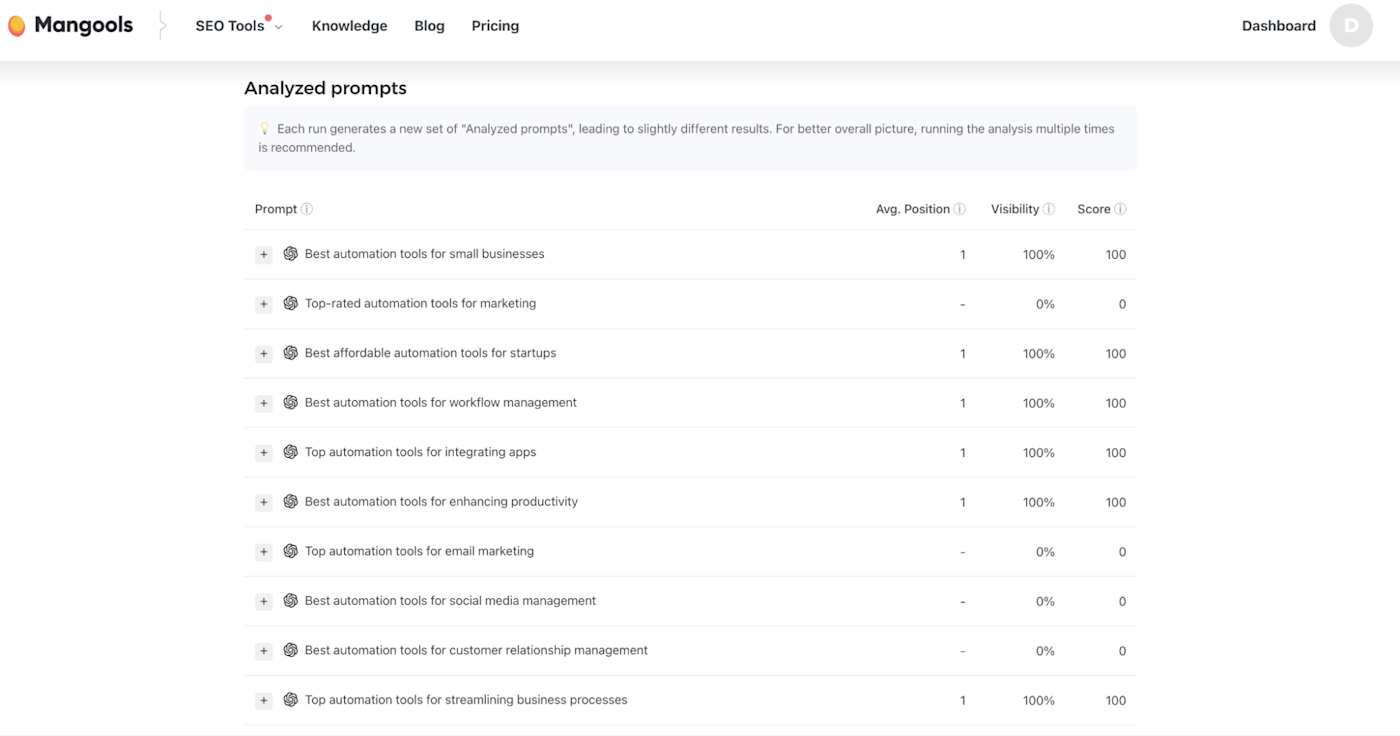The height and width of the screenshot is (736, 1400).
Task: Expand the 'Best automation tools for small businesses' row
Action: click(x=264, y=255)
